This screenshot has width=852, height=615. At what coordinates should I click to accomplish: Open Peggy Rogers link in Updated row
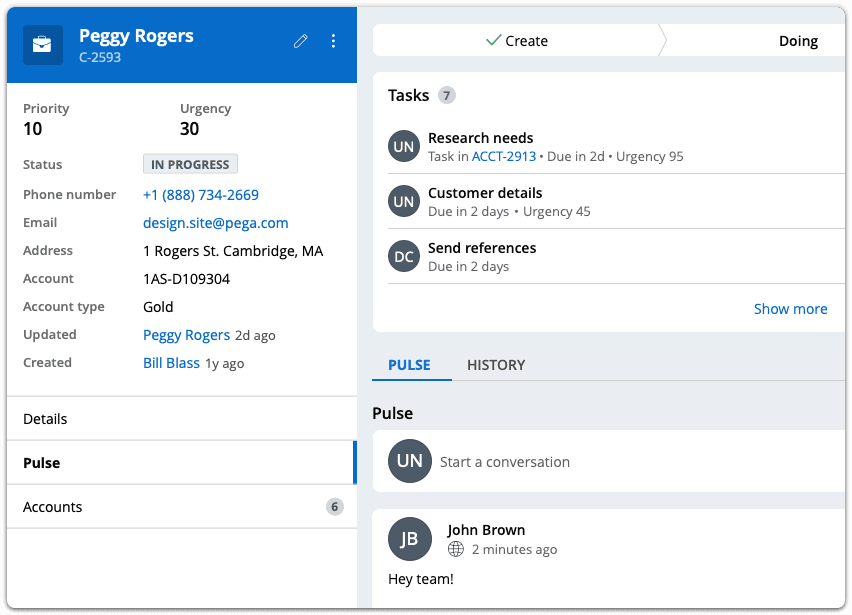click(186, 335)
